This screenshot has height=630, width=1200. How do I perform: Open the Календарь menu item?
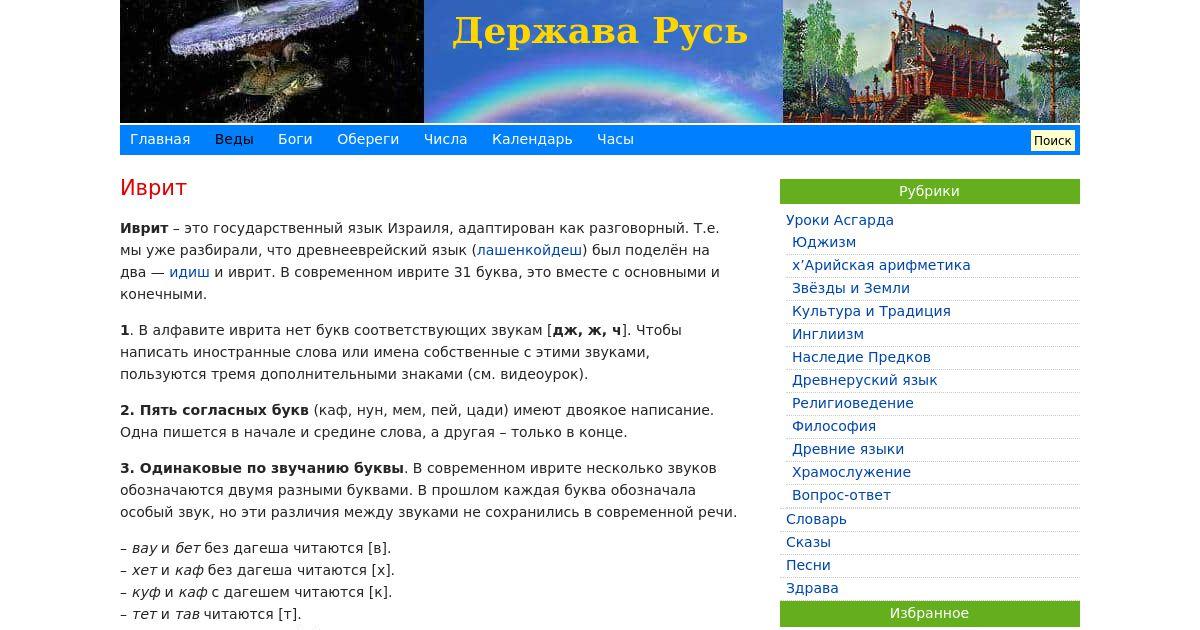[x=532, y=139]
